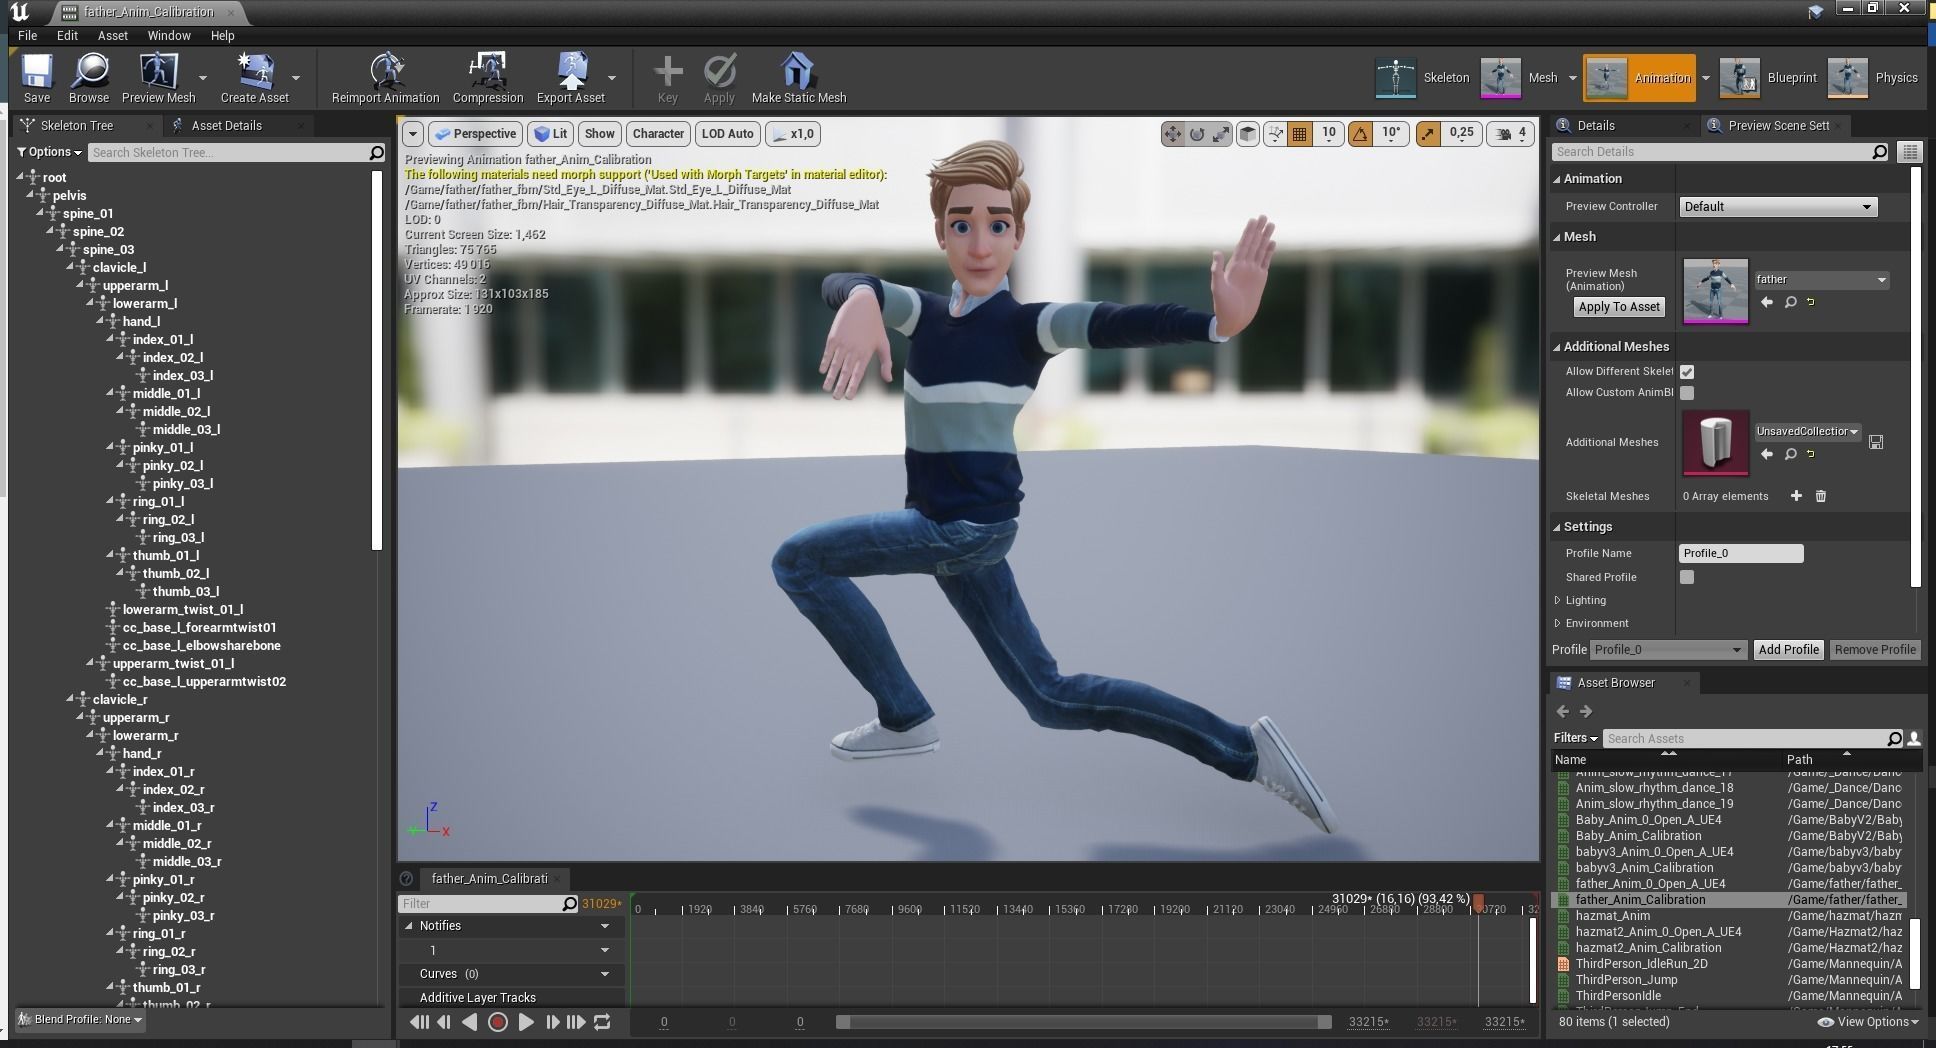Click the Remove Profile button

point(1875,649)
